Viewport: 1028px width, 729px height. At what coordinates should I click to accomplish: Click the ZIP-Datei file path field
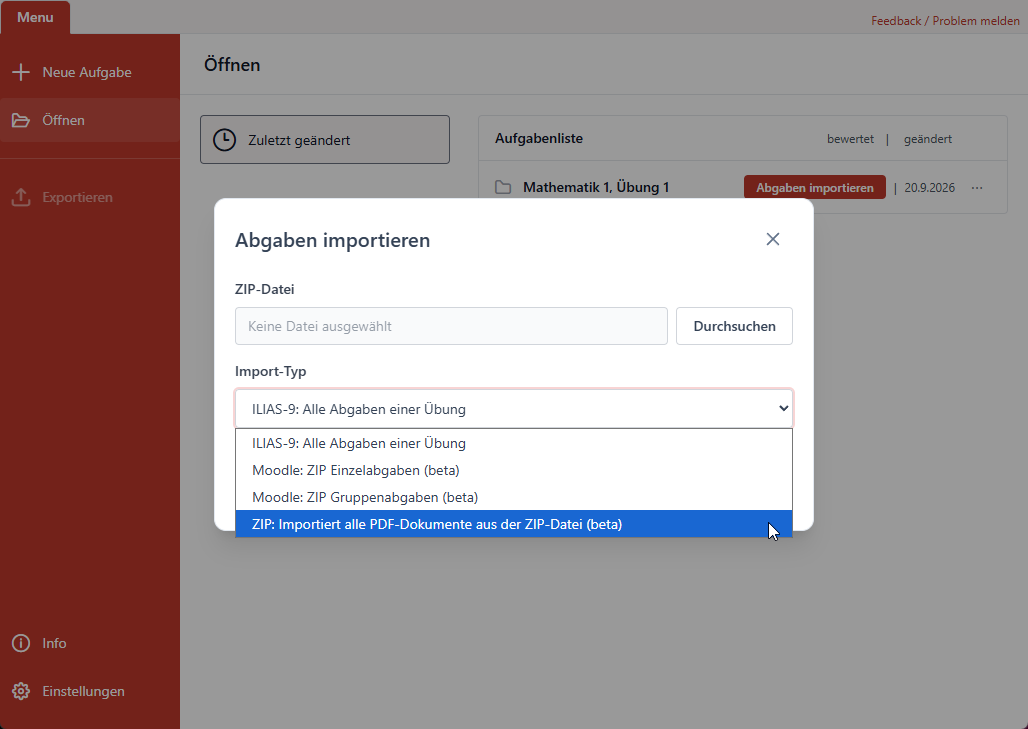451,326
